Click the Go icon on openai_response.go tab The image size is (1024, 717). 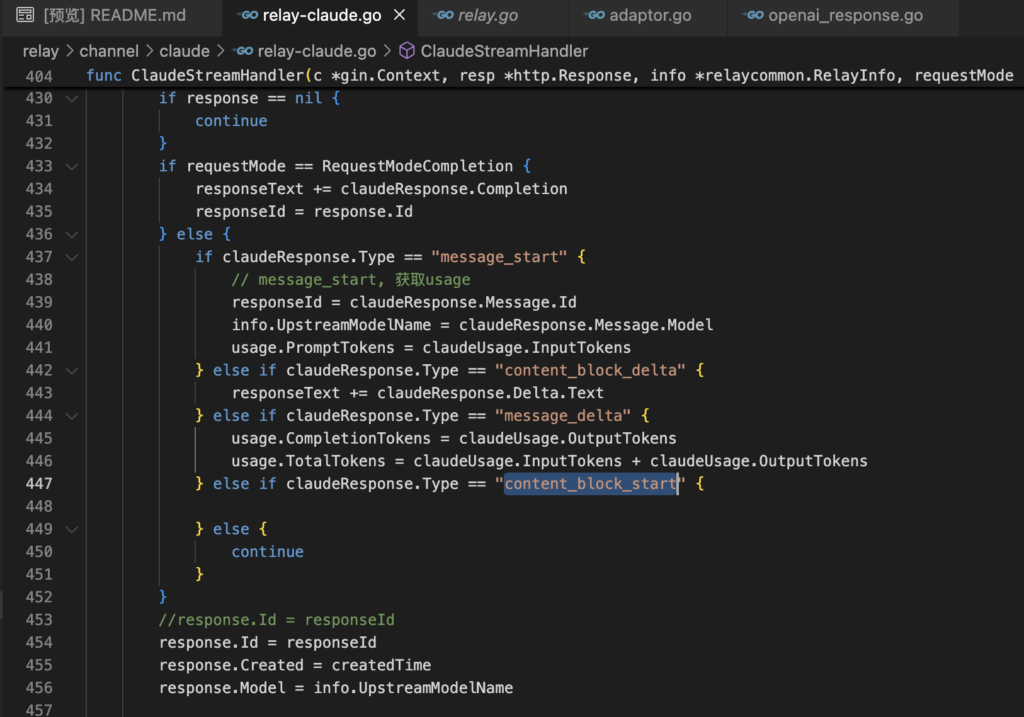coord(753,15)
